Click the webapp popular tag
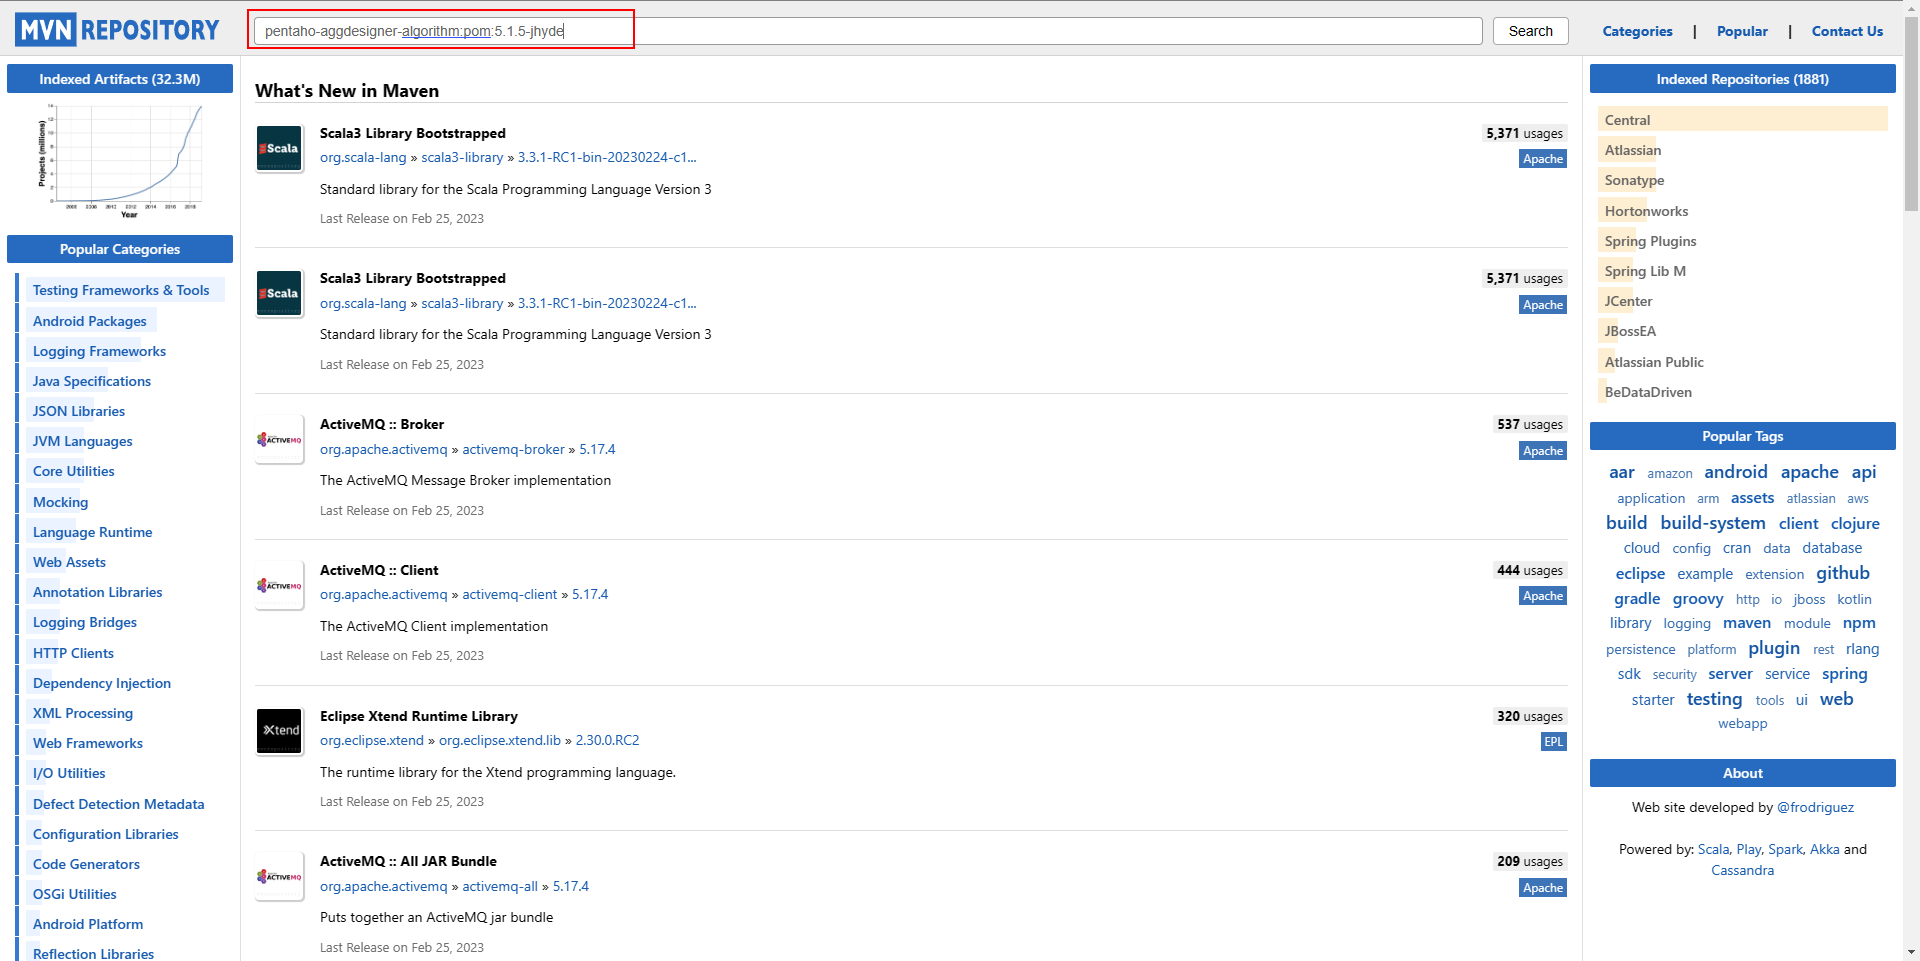 [1742, 723]
